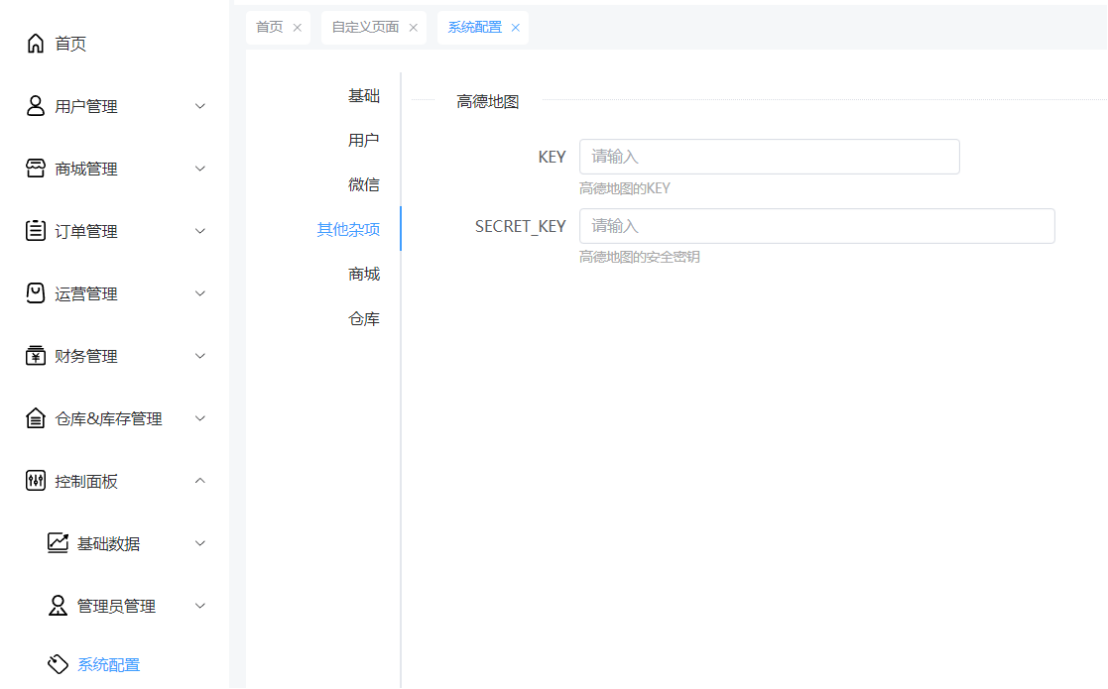1108x689 pixels.
Task: Click the 订单管理 clipboard icon
Action: 35,230
